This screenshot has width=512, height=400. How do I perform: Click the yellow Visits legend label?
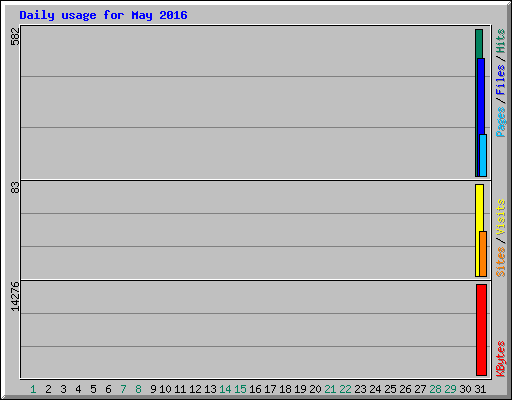pyautogui.click(x=500, y=217)
